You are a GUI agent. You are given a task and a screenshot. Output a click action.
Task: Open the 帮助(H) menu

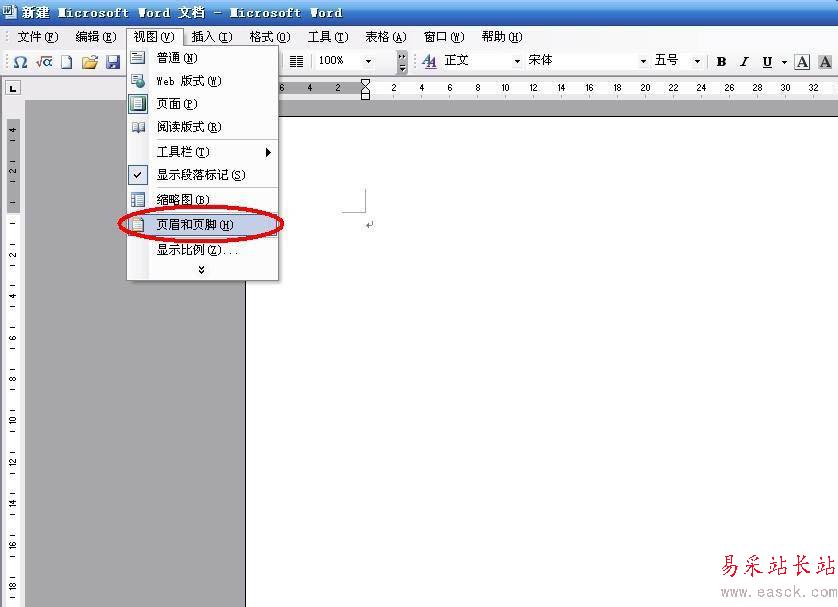(501, 37)
